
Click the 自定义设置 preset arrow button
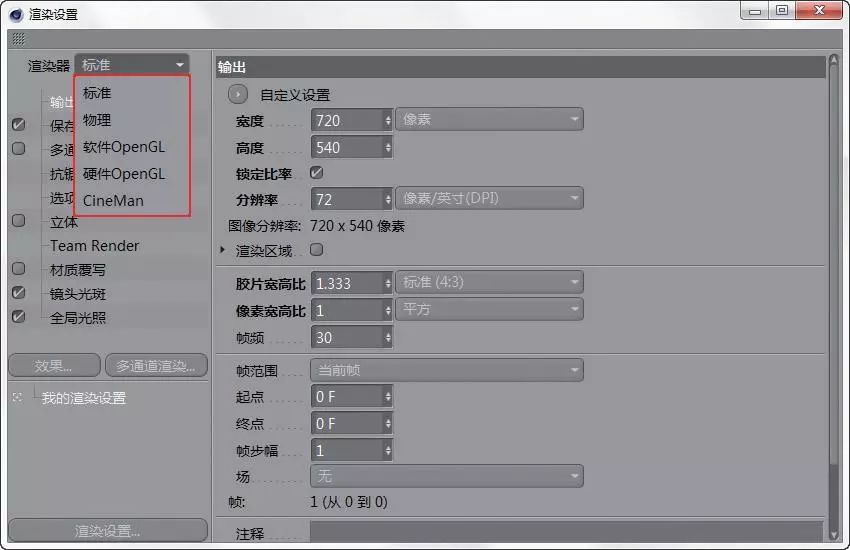coord(238,95)
